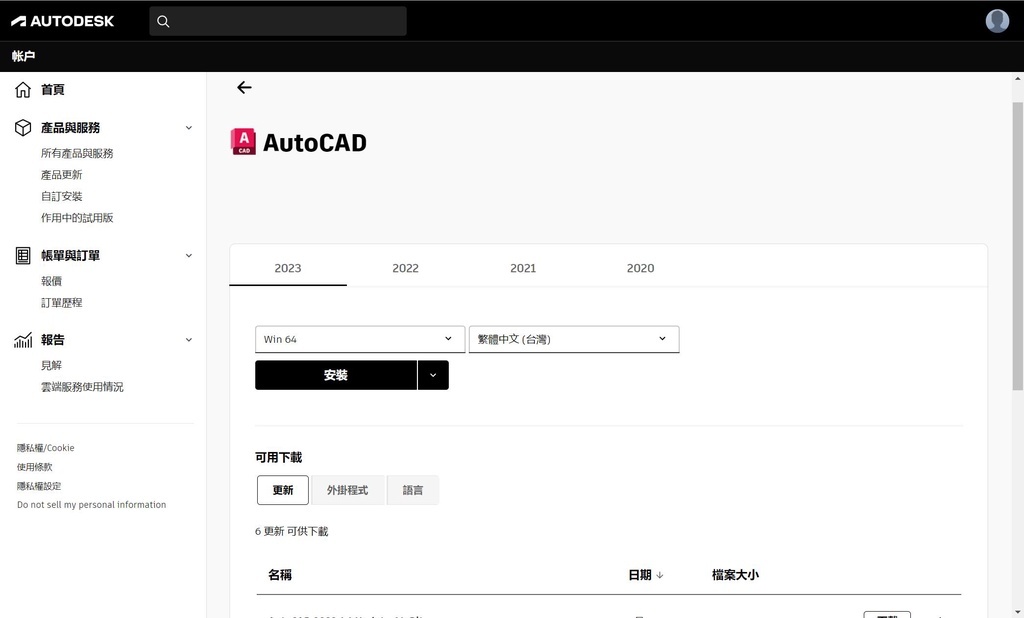The height and width of the screenshot is (618, 1024).
Task: Click the AutoCAD product icon
Action: pyautogui.click(x=244, y=142)
